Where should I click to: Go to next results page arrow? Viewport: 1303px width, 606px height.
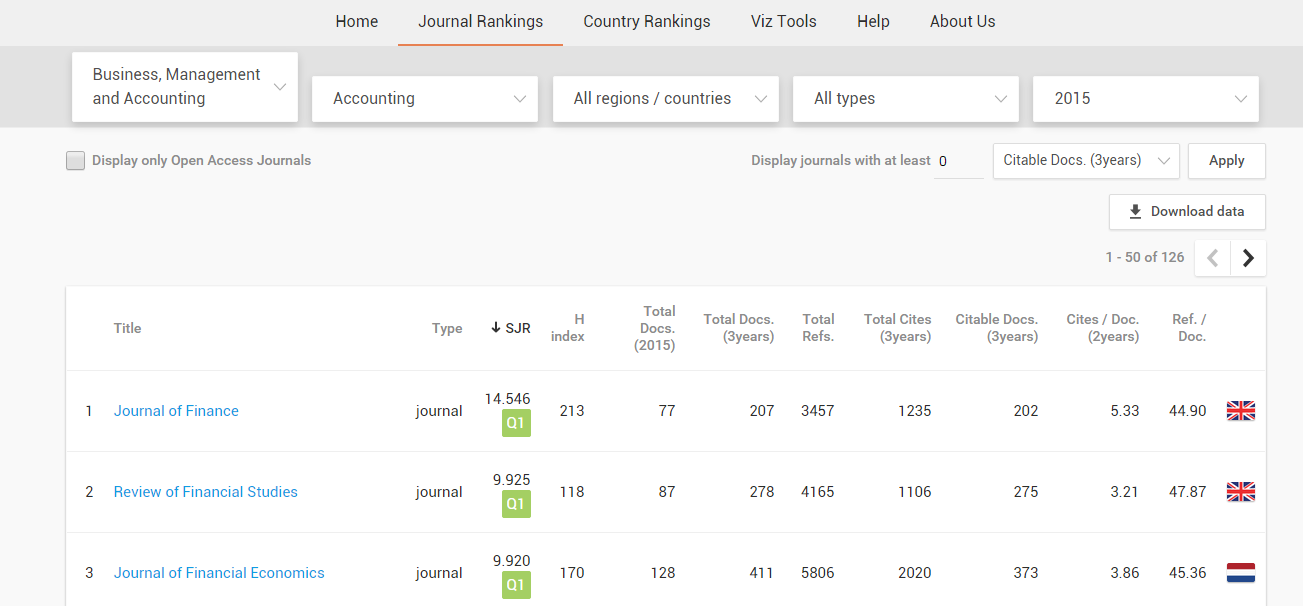[x=1248, y=258]
